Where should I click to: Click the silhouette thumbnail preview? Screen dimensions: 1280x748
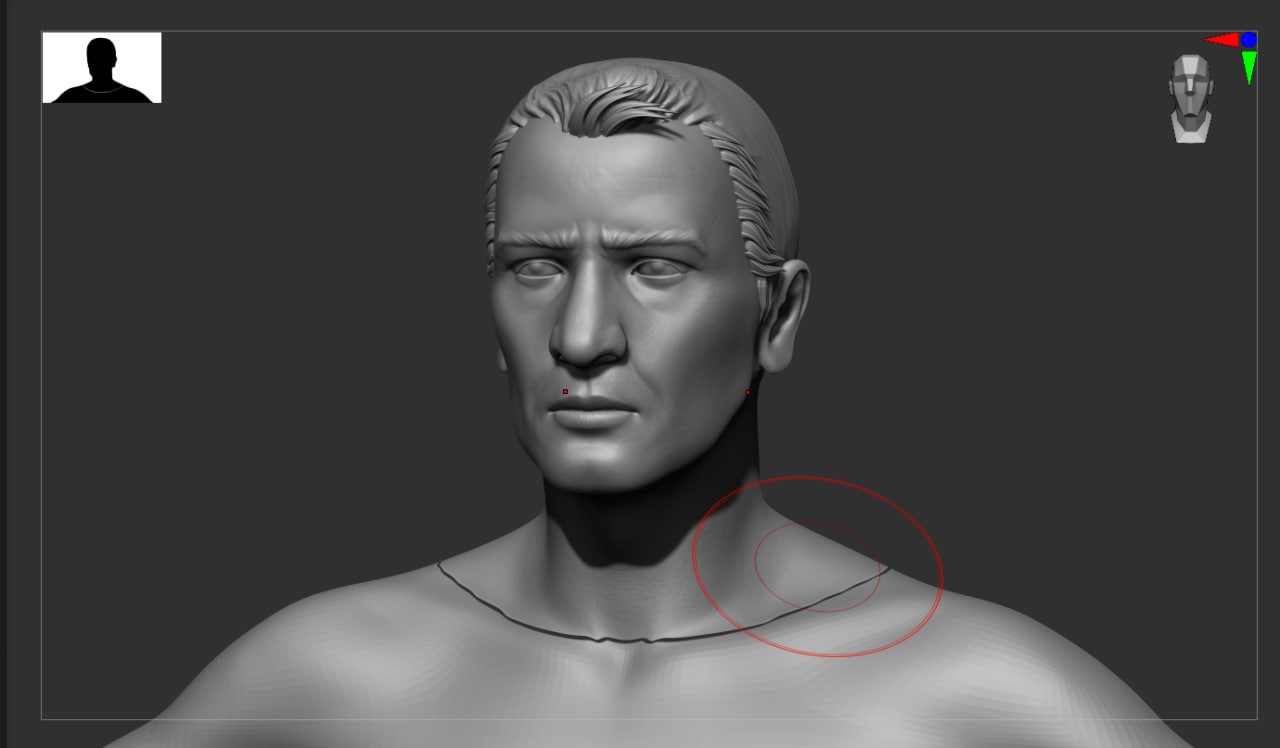tap(102, 67)
